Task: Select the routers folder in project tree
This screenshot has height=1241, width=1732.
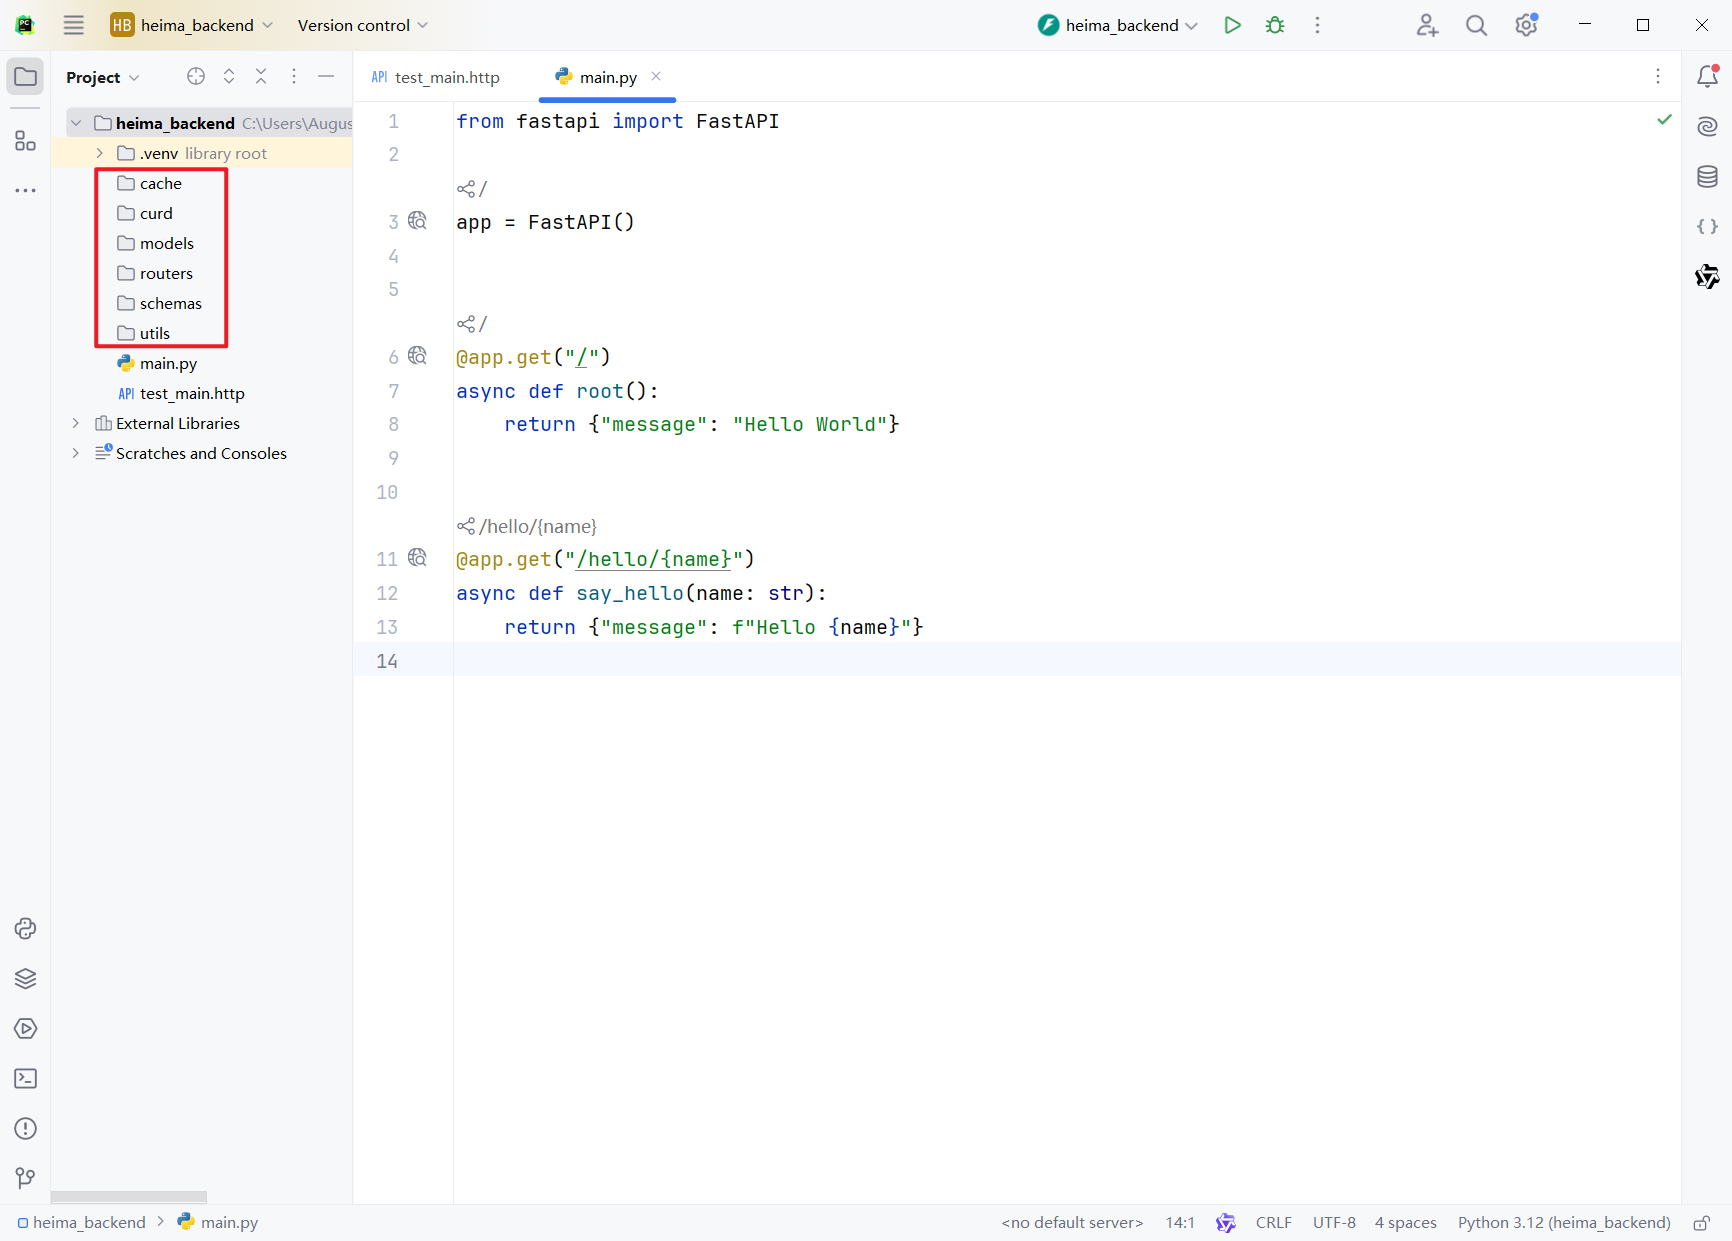Action: pyautogui.click(x=166, y=273)
